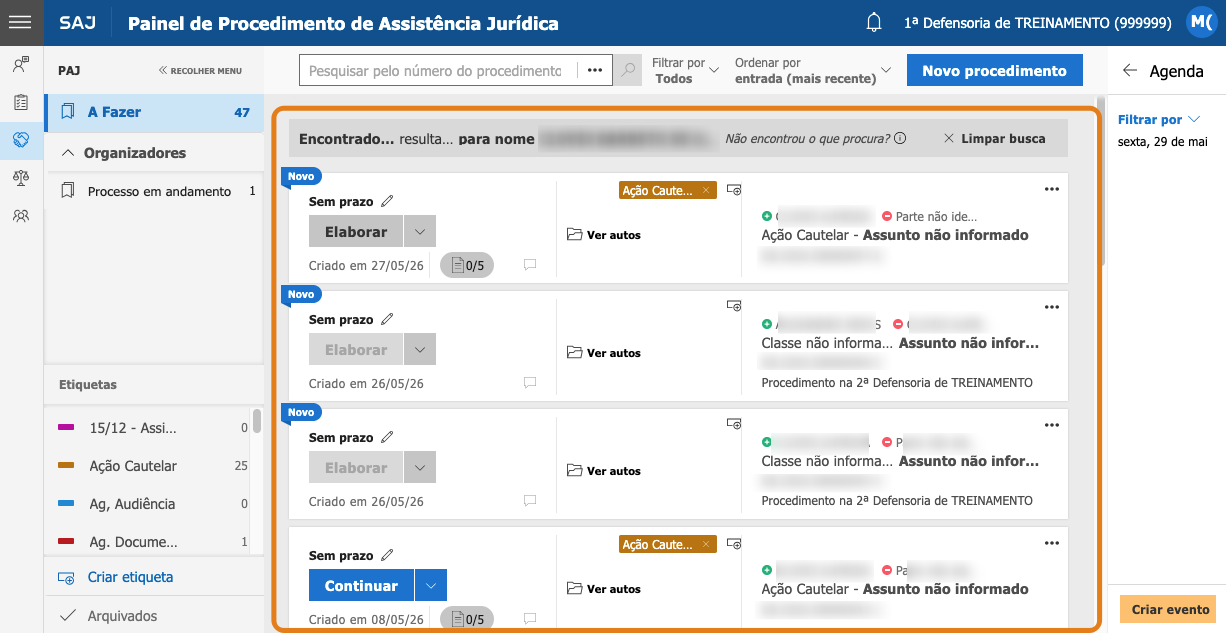Open the notifications bell

(874, 22)
